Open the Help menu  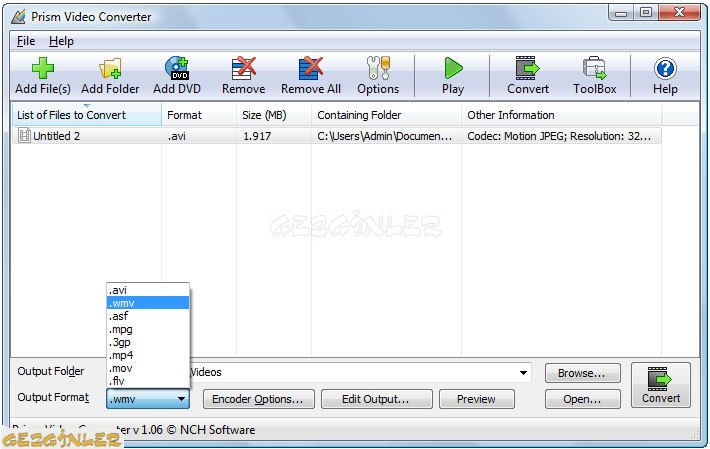tap(61, 41)
